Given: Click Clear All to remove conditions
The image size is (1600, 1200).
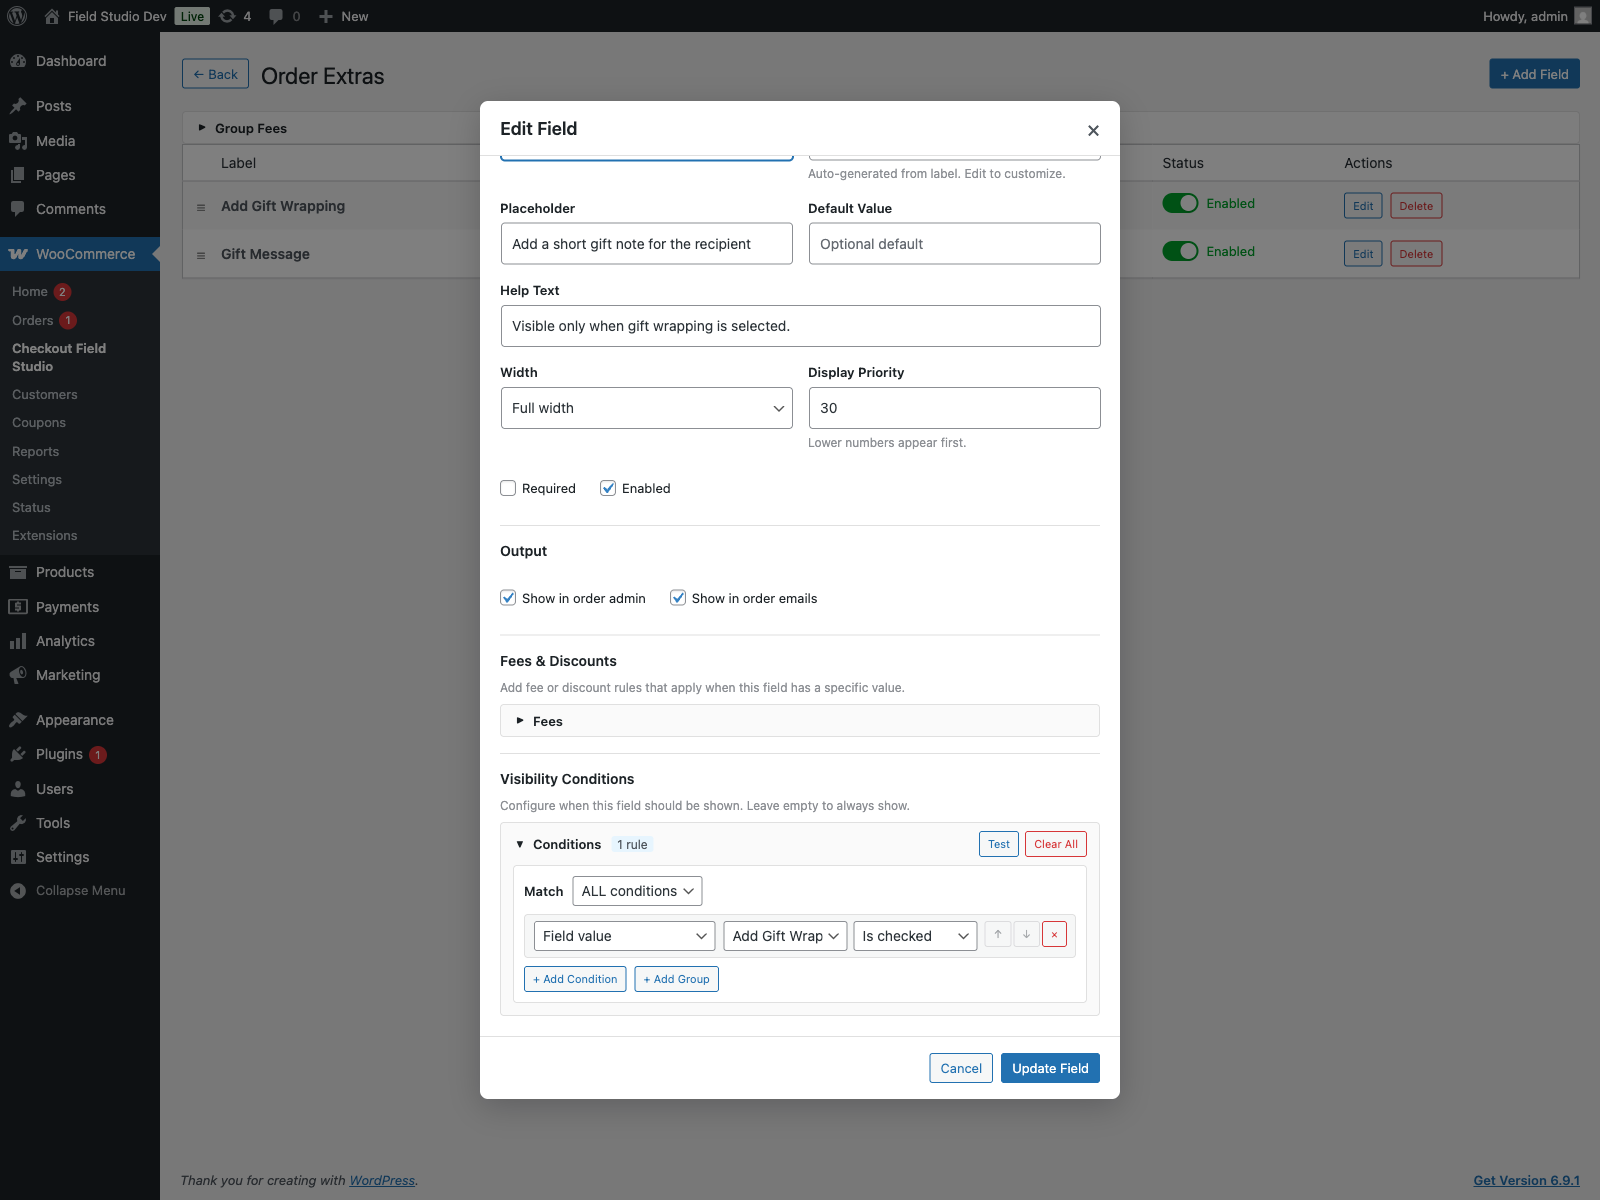Looking at the screenshot, I should tap(1055, 843).
